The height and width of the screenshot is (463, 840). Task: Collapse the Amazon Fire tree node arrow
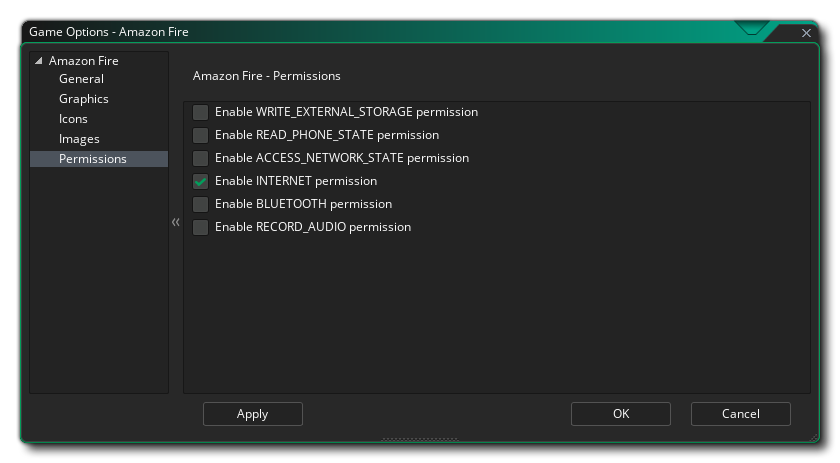39,61
